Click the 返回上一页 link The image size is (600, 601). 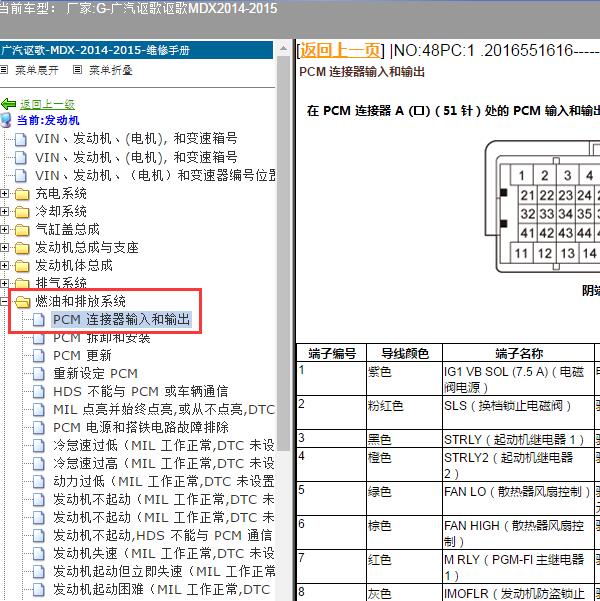340,50
